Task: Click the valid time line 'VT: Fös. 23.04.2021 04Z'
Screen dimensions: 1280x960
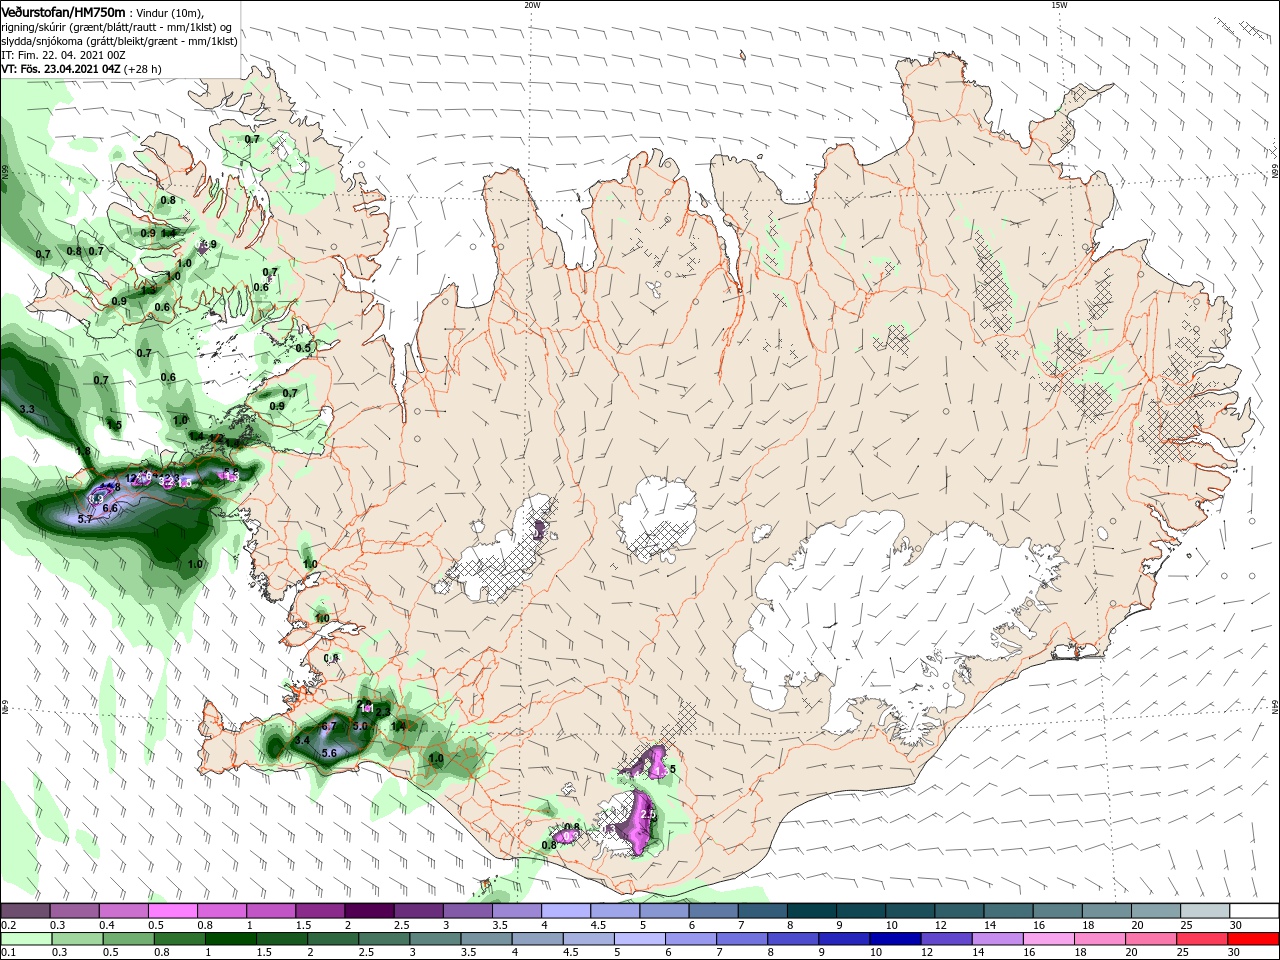Action: (x=61, y=69)
